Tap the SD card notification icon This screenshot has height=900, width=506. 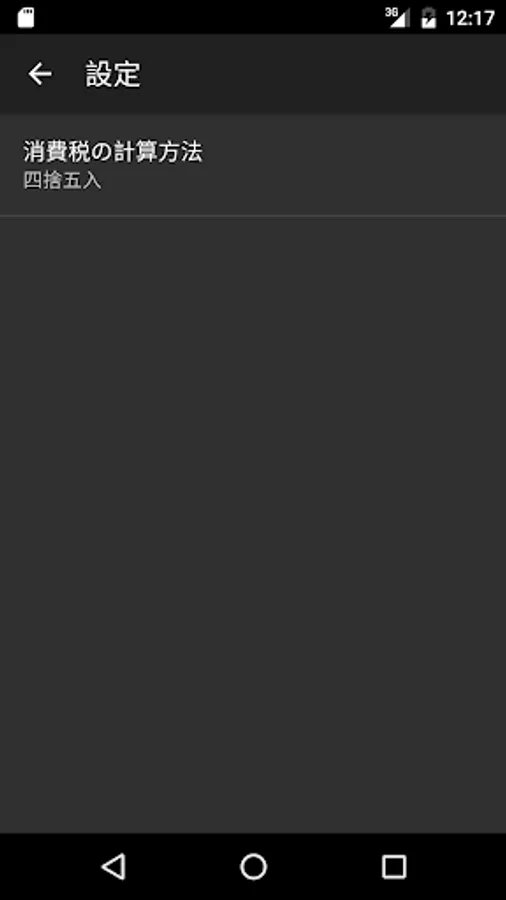pyautogui.click(x=26, y=17)
